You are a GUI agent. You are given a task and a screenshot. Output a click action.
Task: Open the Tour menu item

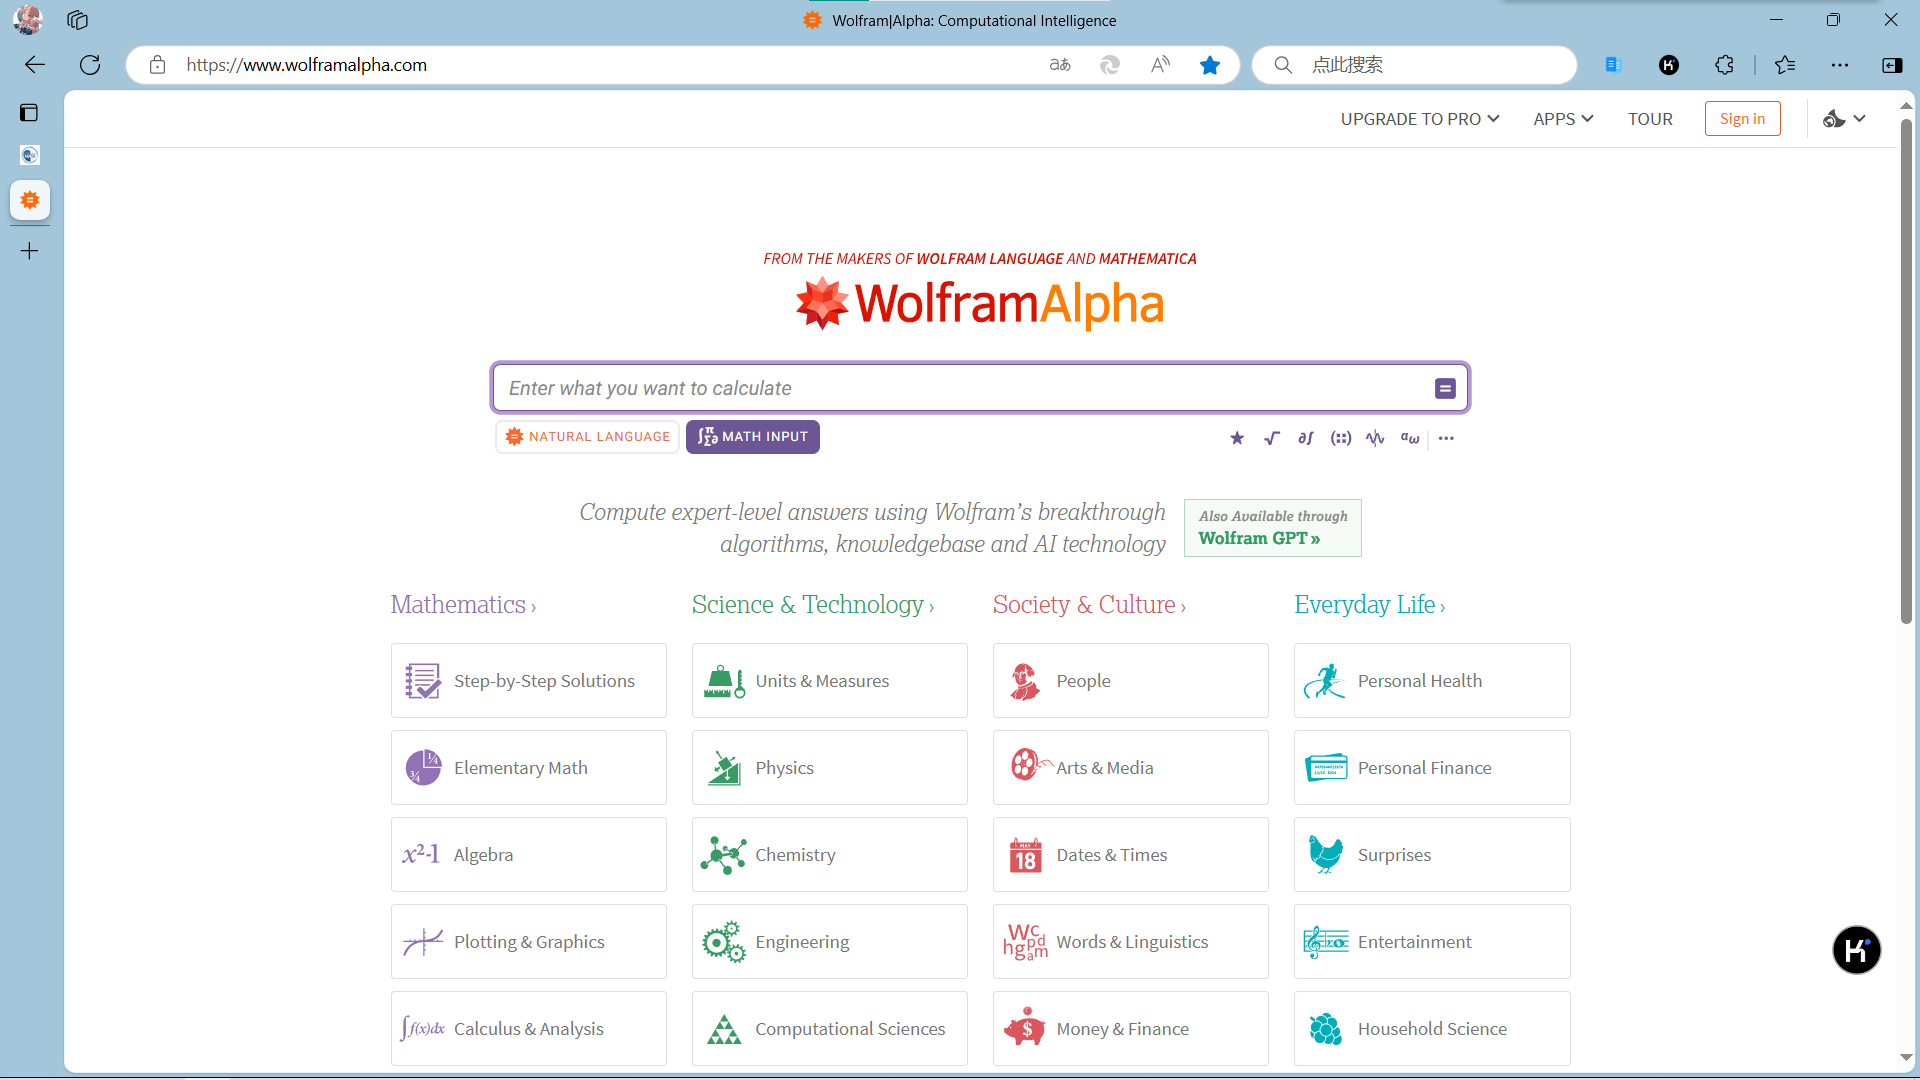pyautogui.click(x=1650, y=119)
